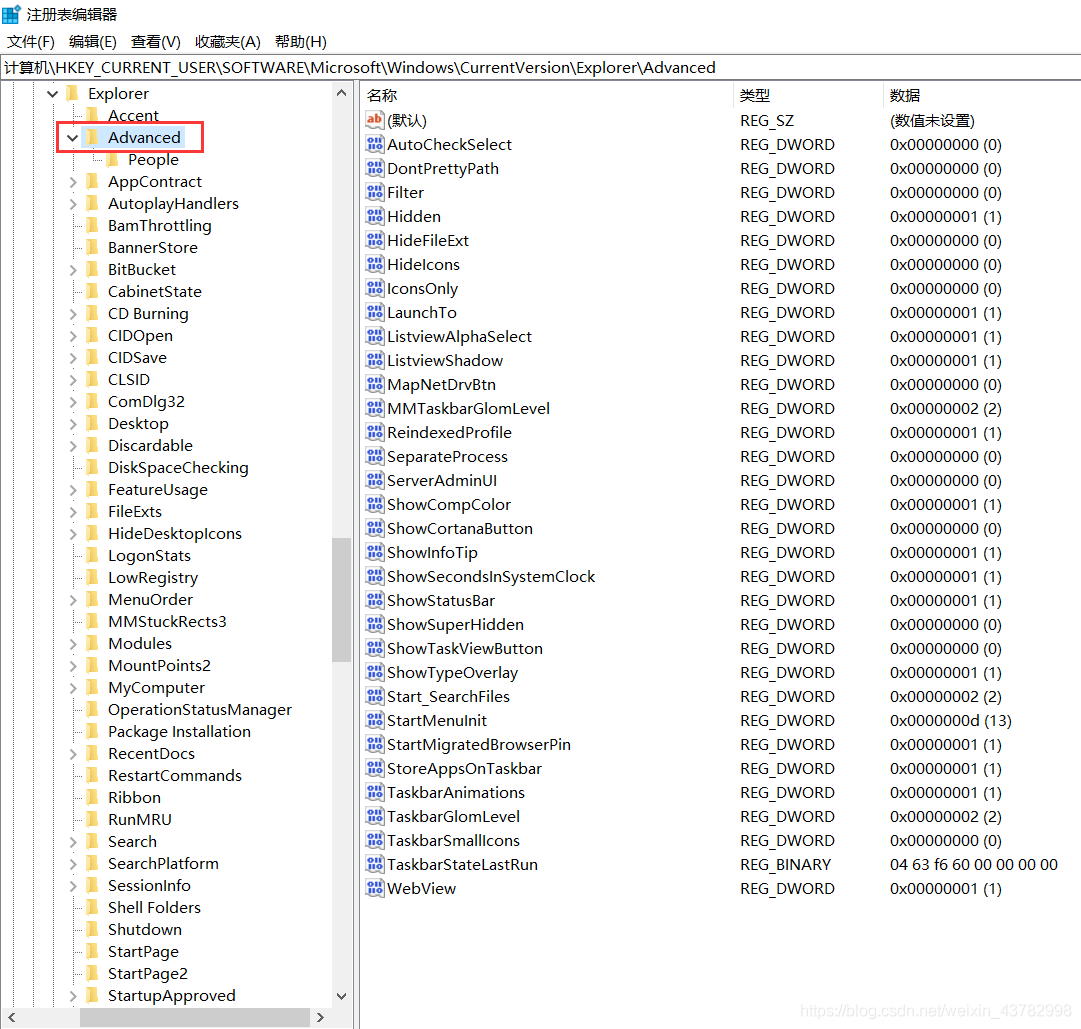Open the 帮助(H) menu
The height and width of the screenshot is (1029, 1081).
[x=301, y=42]
